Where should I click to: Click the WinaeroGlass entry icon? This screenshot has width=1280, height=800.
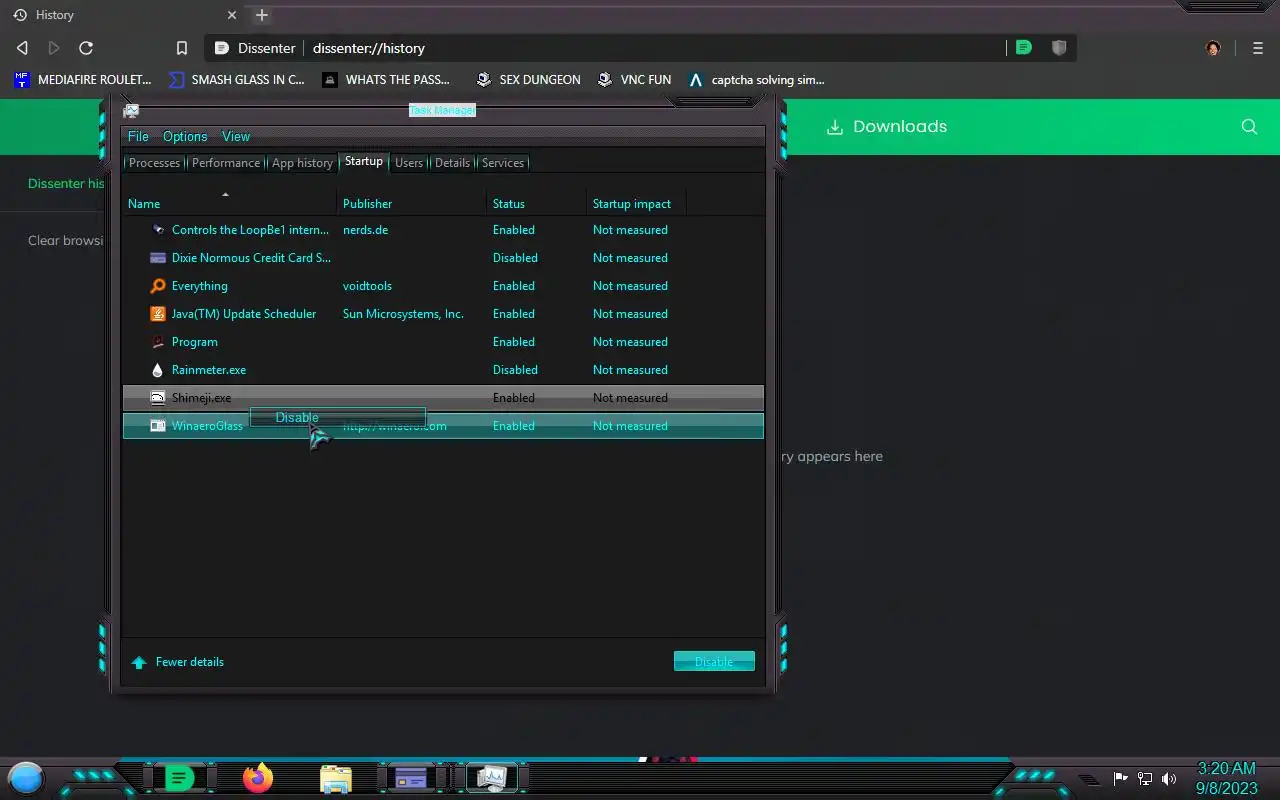click(158, 426)
